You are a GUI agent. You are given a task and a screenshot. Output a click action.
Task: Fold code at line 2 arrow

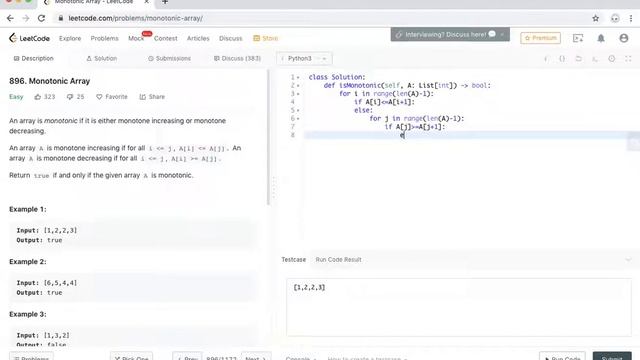298,85
